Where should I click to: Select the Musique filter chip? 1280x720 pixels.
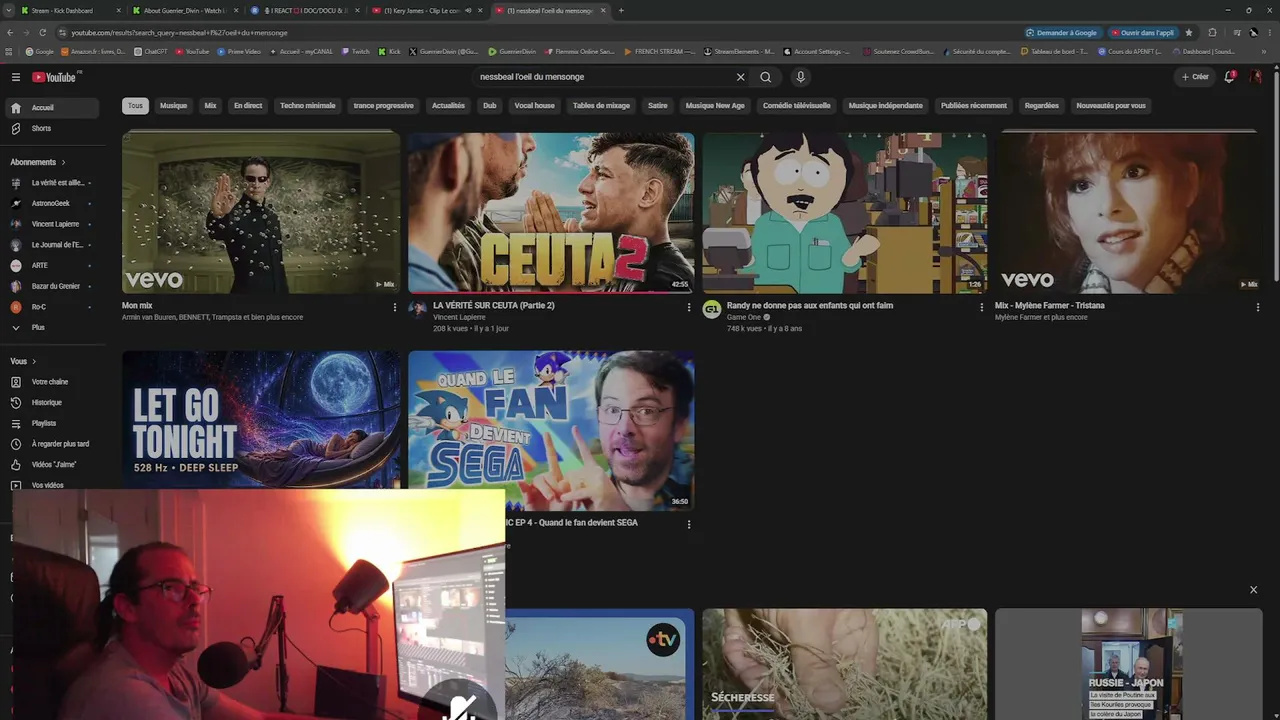(173, 105)
